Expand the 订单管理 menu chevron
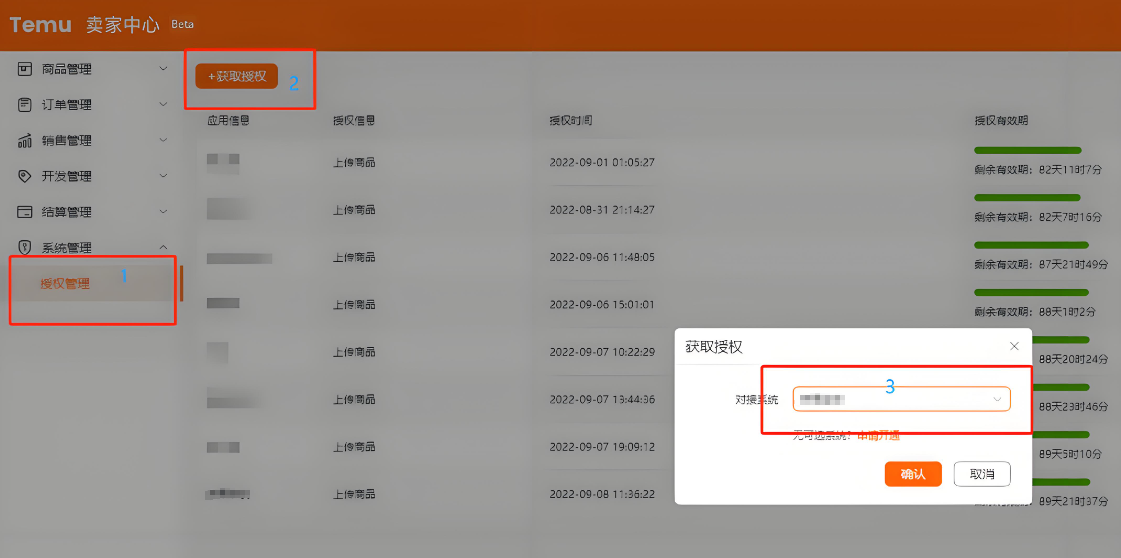Viewport: 1121px width, 558px height. [164, 105]
